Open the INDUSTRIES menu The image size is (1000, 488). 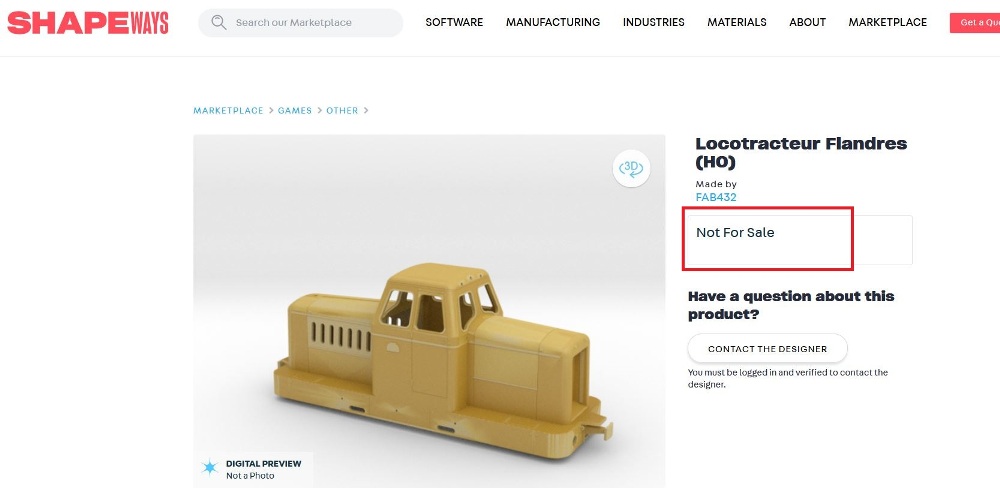click(654, 22)
